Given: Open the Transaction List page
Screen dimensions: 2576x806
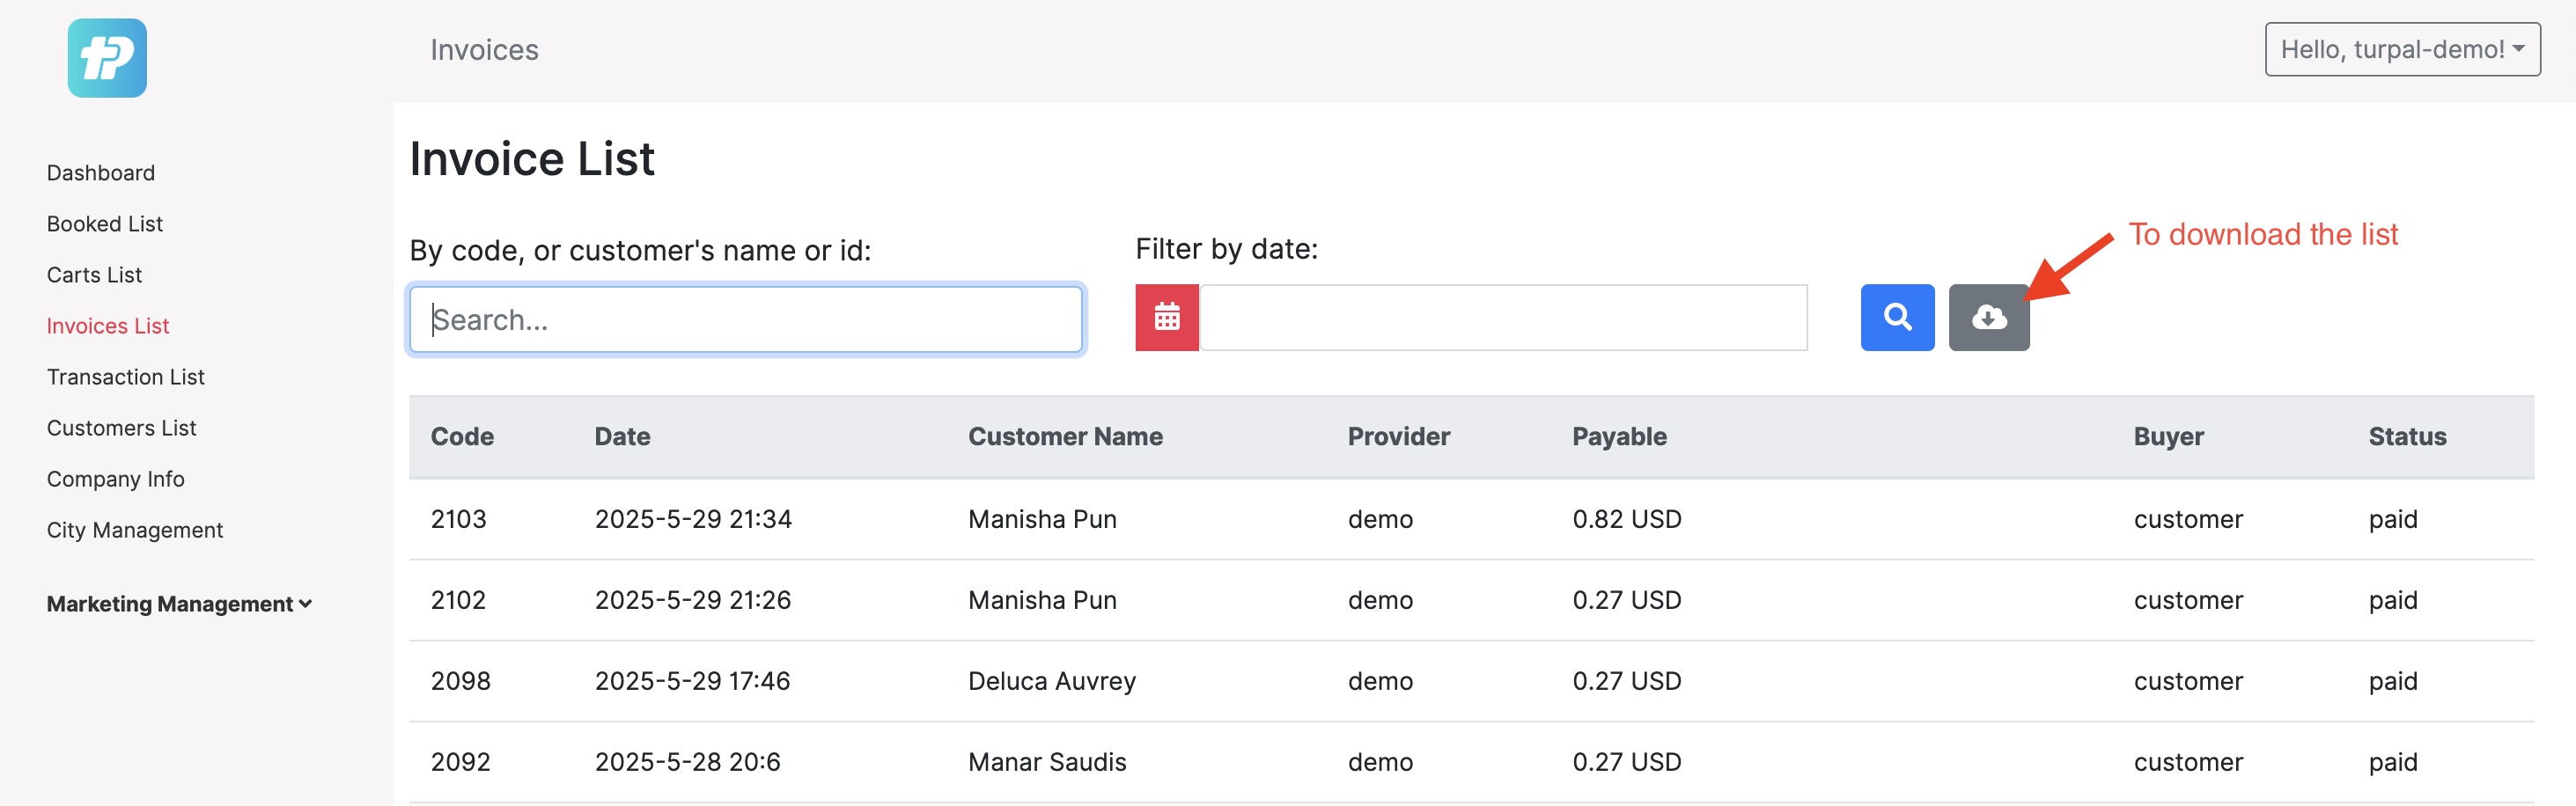Looking at the screenshot, I should 126,377.
